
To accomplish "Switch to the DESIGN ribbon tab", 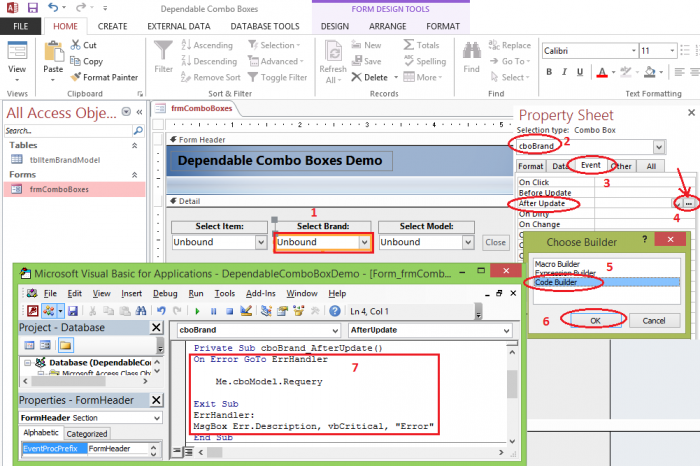I will (335, 26).
